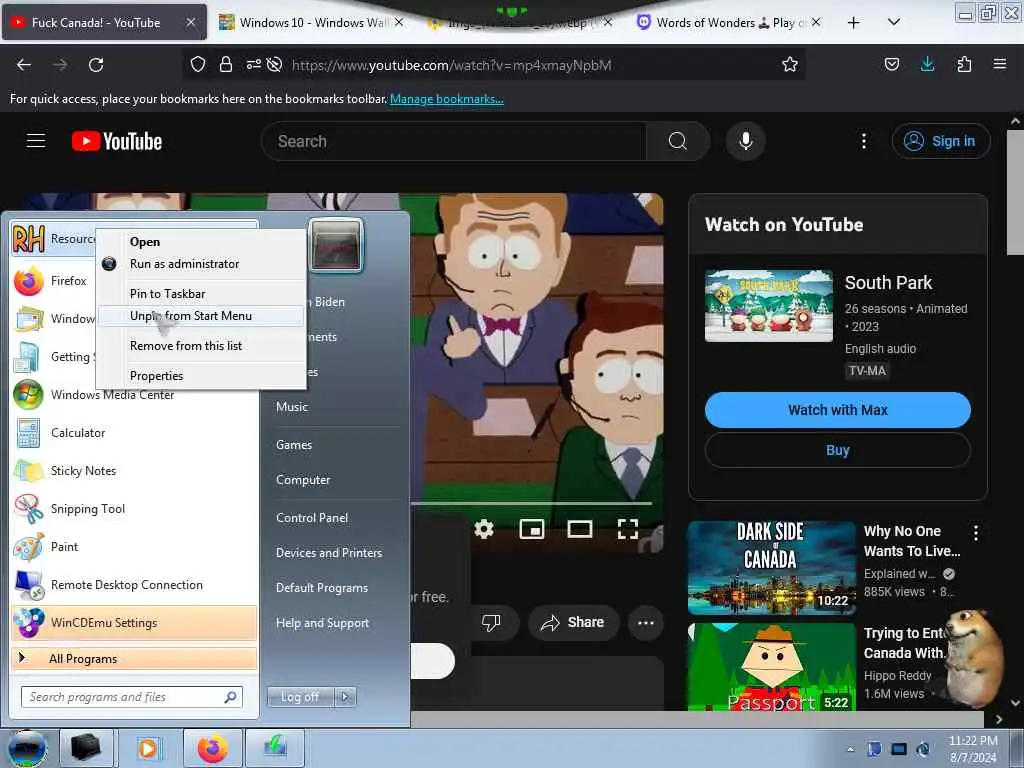Click the Log off button
The height and width of the screenshot is (768, 1024).
tap(300, 697)
